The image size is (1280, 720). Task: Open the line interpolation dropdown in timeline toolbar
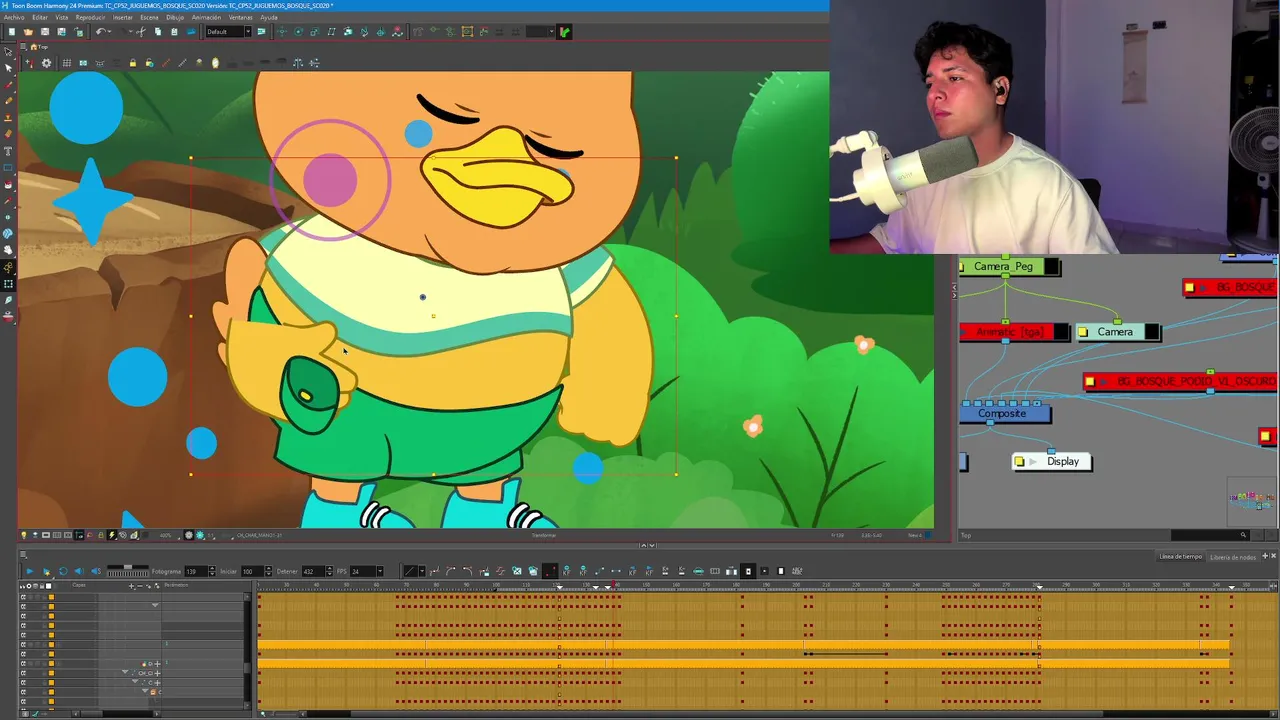click(x=422, y=571)
